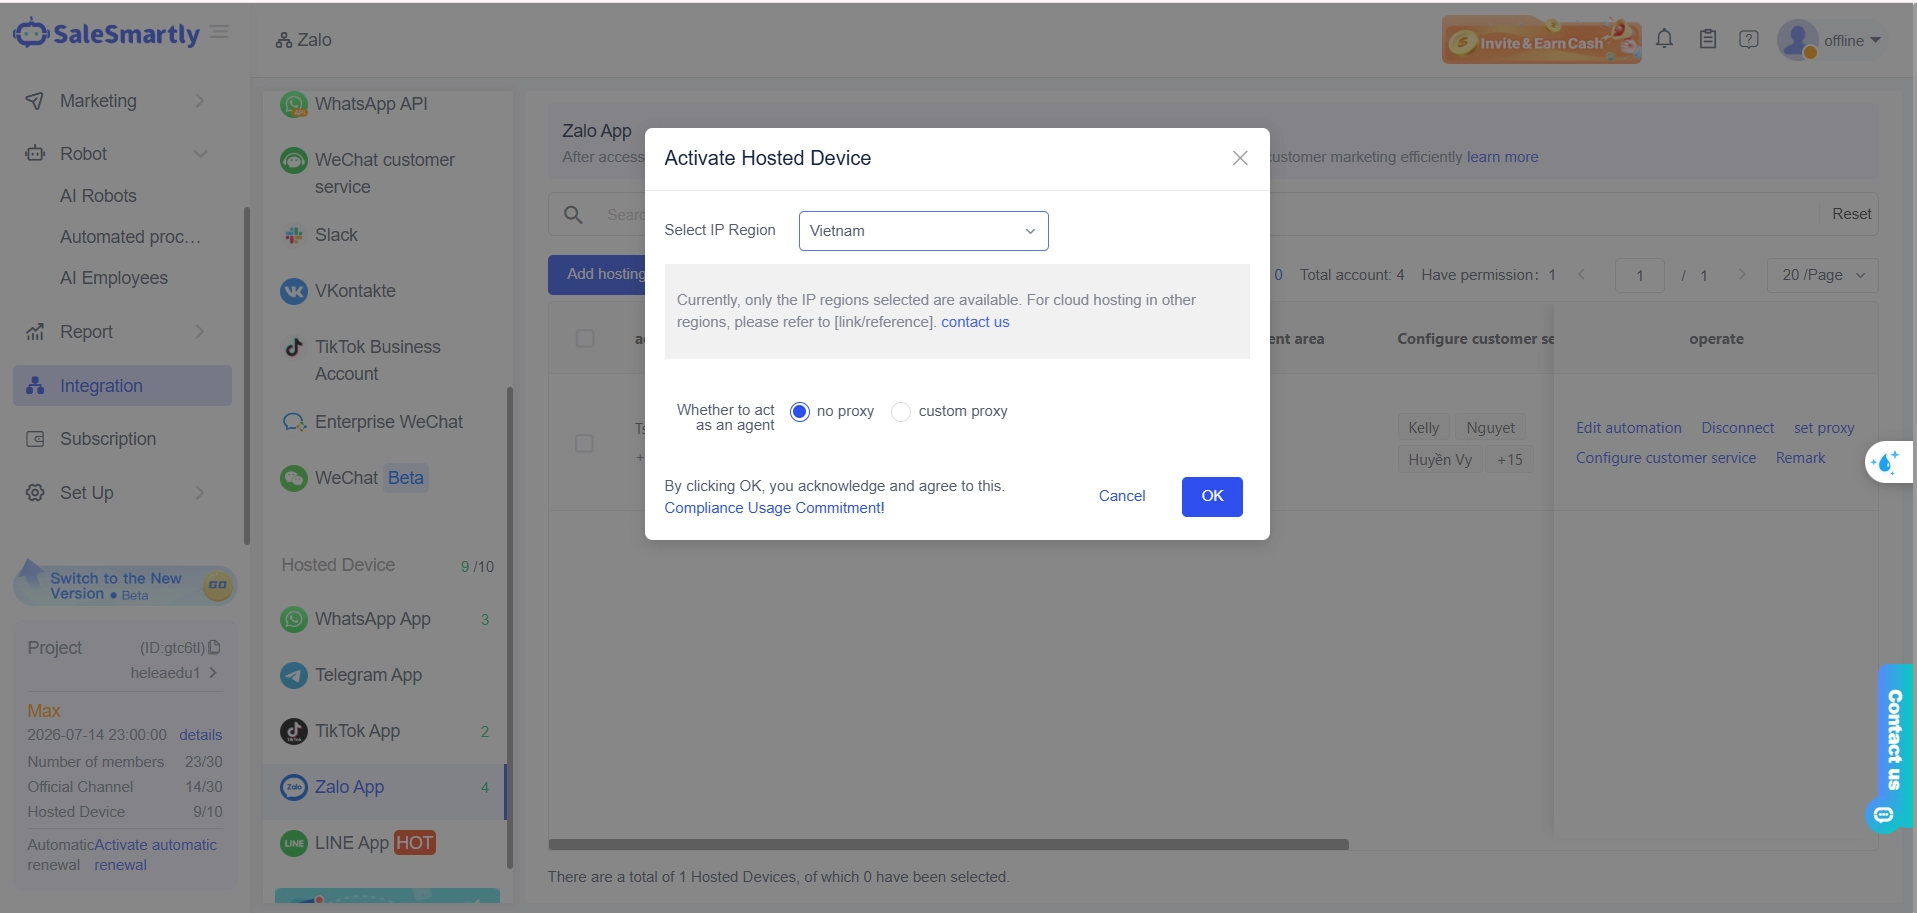The height and width of the screenshot is (913, 1917).
Task: Click the OK button
Action: [x=1212, y=497]
